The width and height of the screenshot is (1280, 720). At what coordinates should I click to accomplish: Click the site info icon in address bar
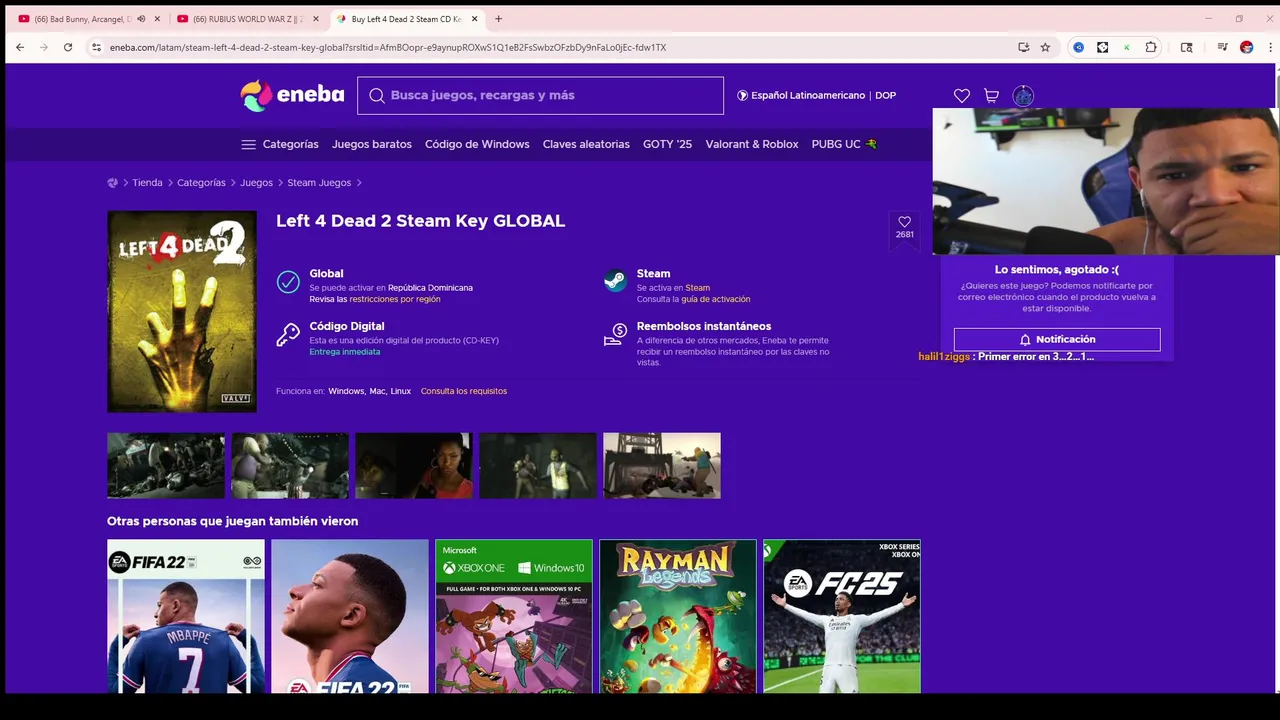[96, 47]
